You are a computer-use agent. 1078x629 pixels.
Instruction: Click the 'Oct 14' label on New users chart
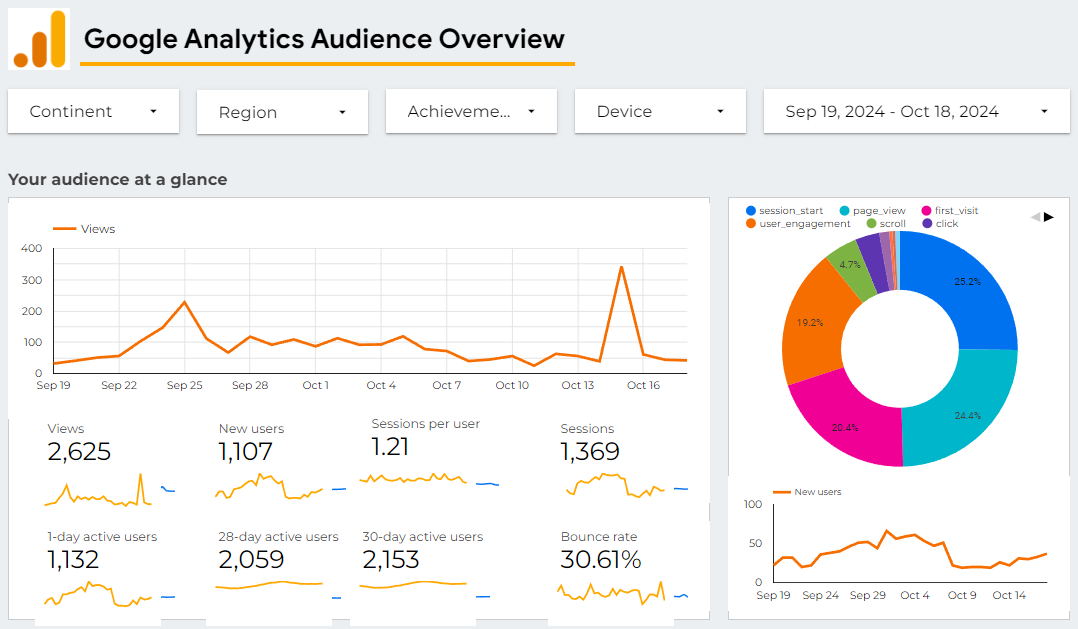tap(1009, 595)
